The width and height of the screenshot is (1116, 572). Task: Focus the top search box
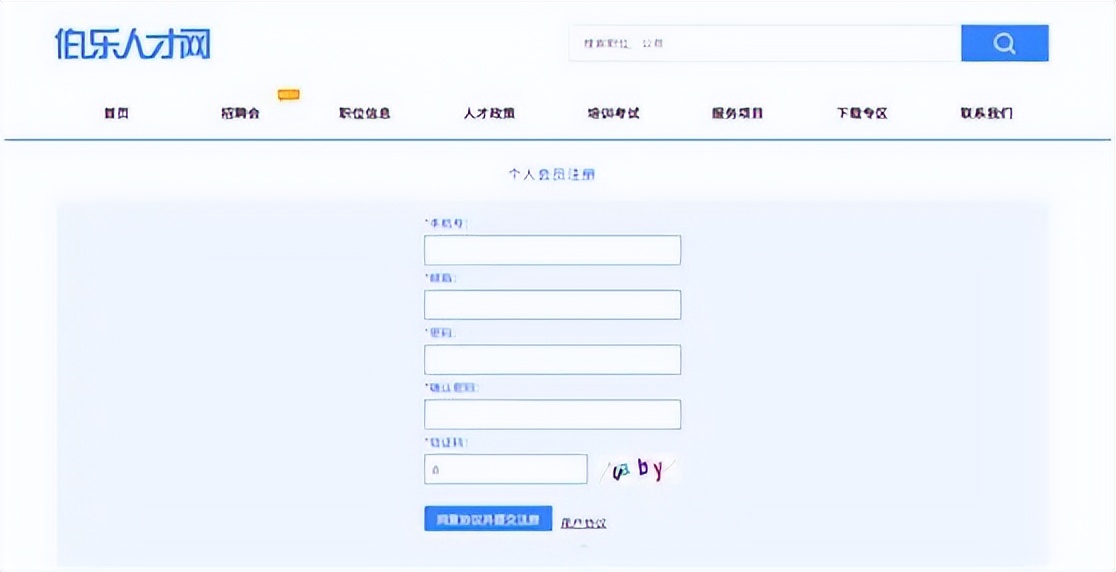[x=765, y=43]
